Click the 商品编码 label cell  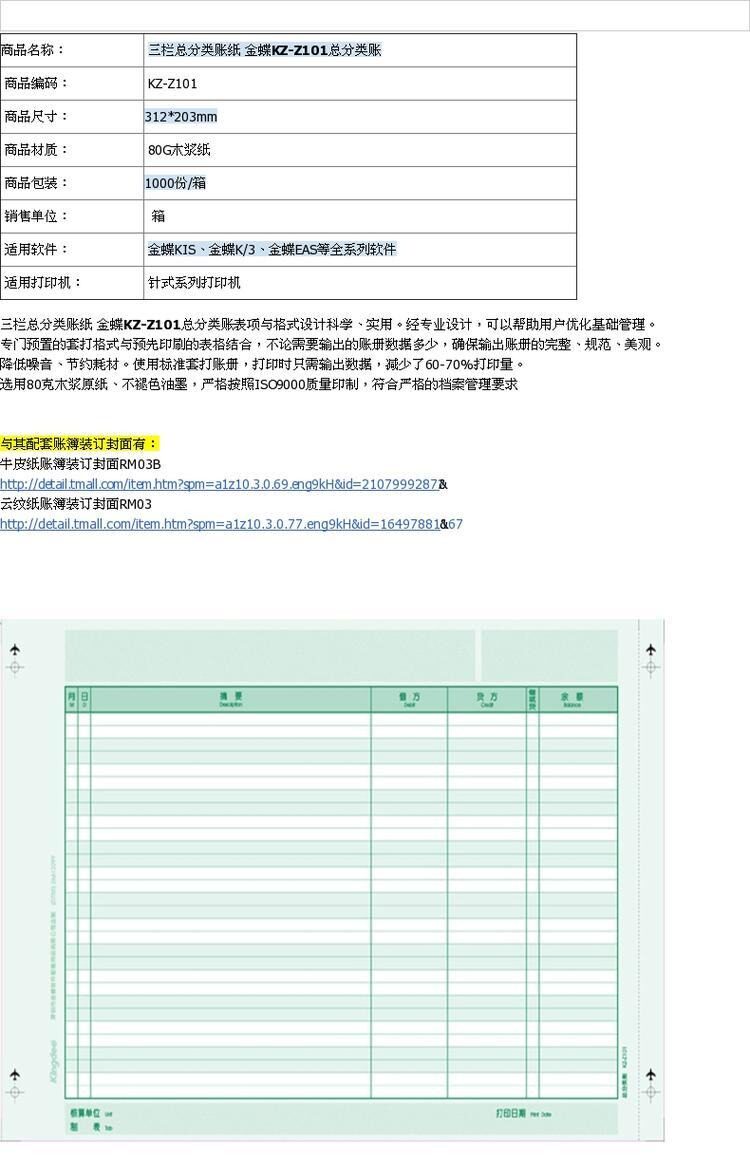[x=72, y=84]
